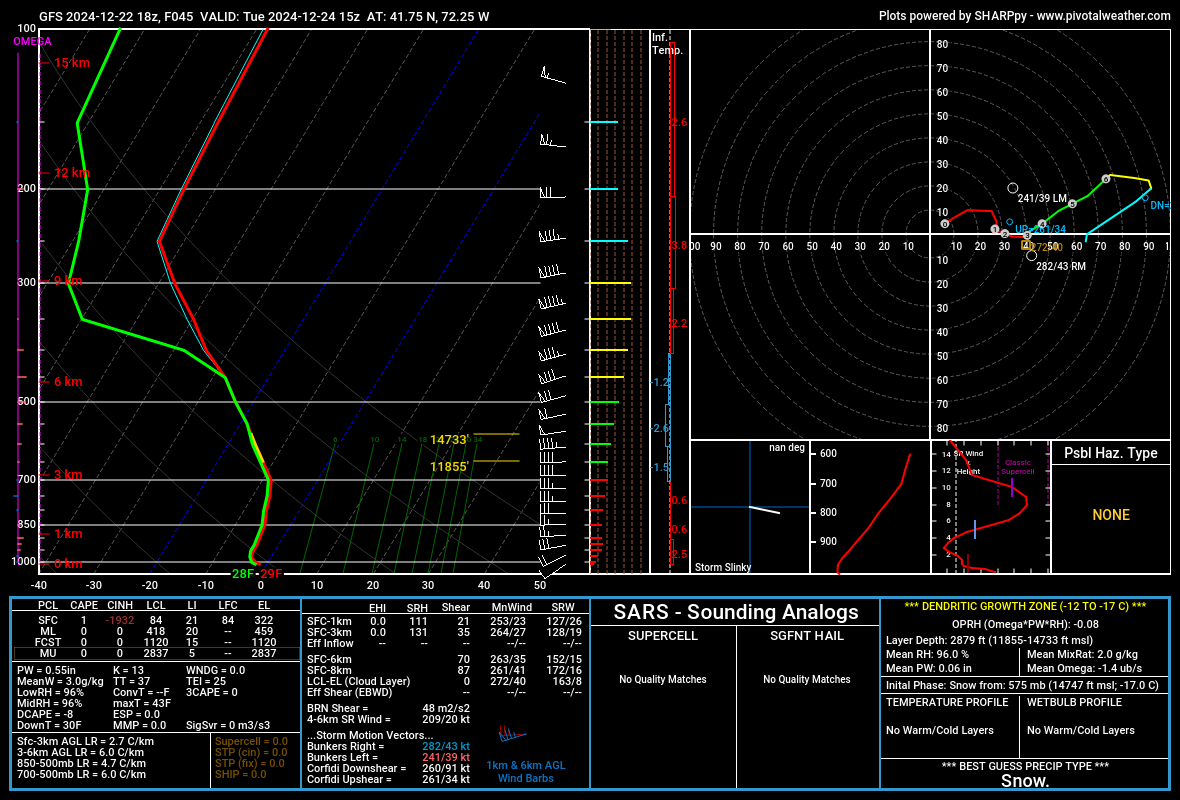Click the DCAPE = -8 value

[46, 714]
